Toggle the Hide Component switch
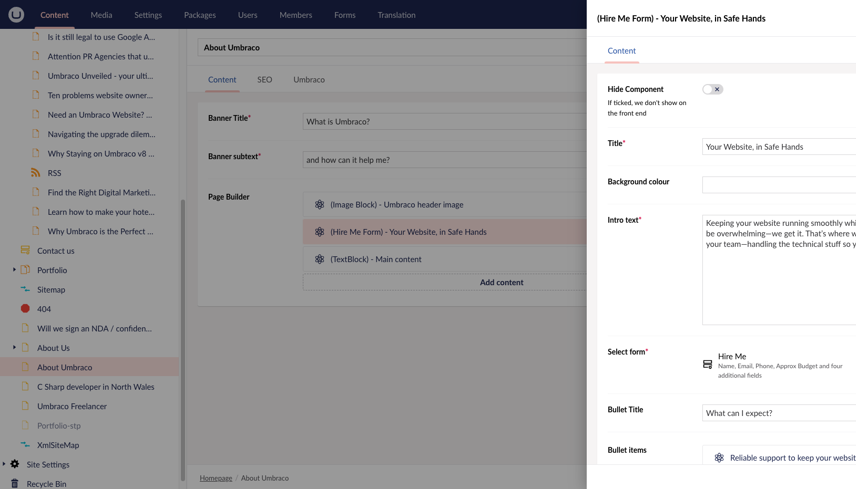The image size is (856, 489). pyautogui.click(x=712, y=89)
